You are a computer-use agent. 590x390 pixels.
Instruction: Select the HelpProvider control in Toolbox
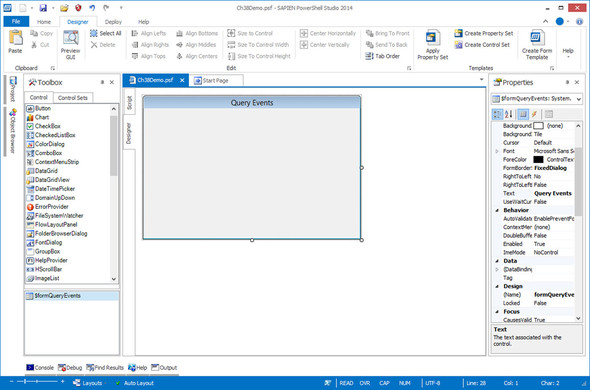coord(47,261)
